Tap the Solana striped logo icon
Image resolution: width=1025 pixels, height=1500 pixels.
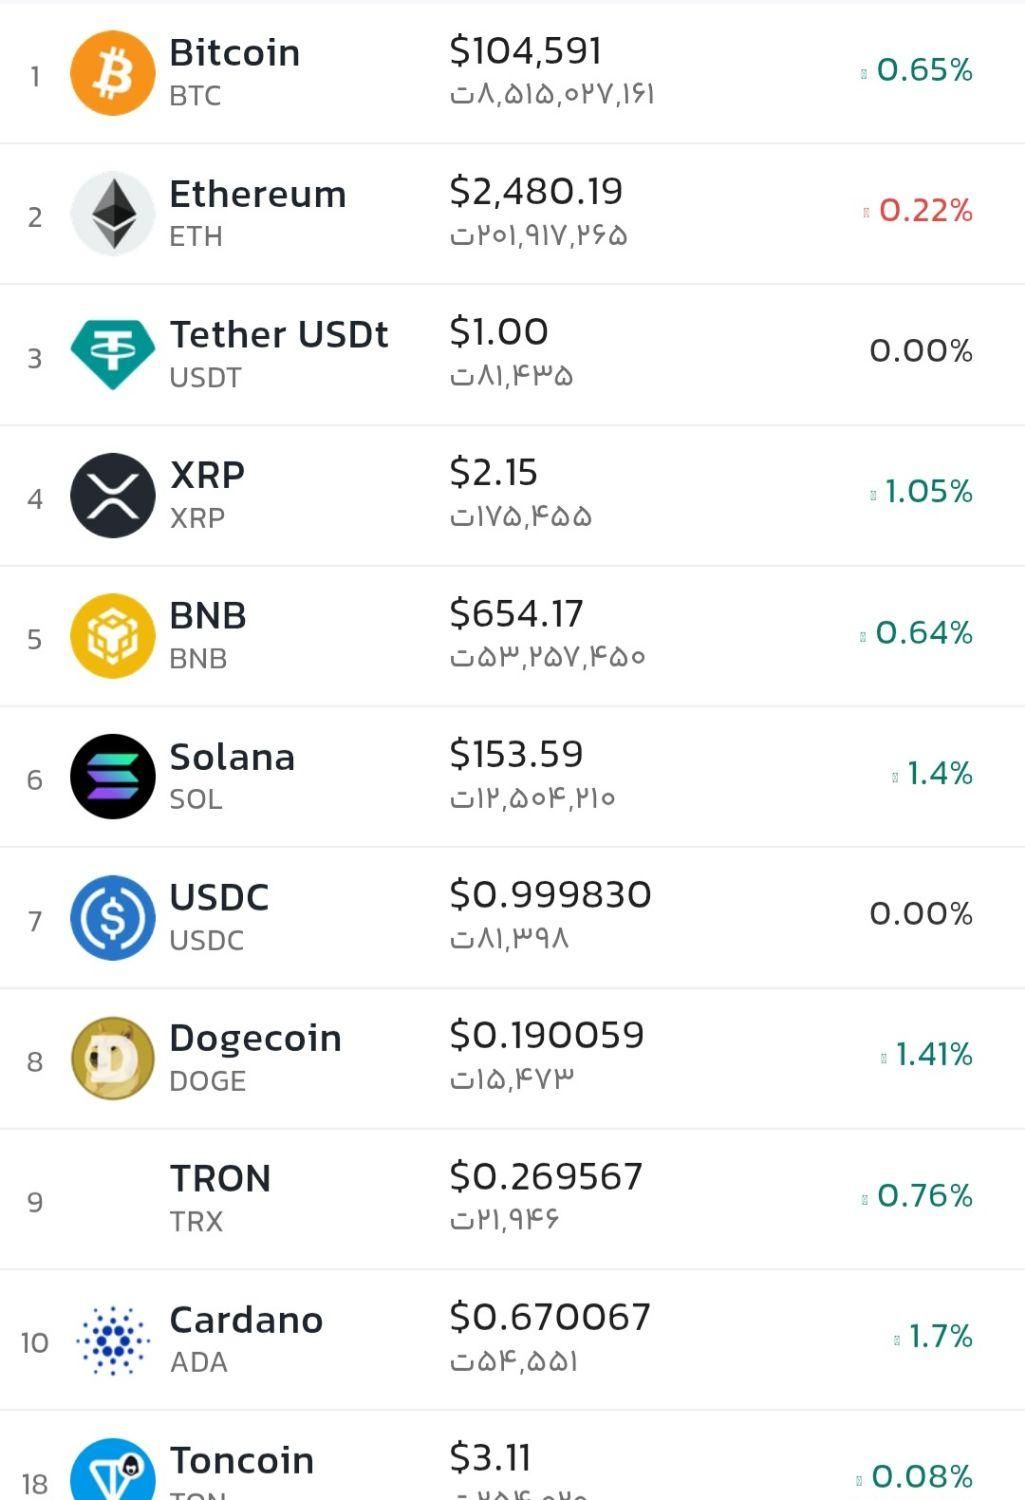[113, 777]
